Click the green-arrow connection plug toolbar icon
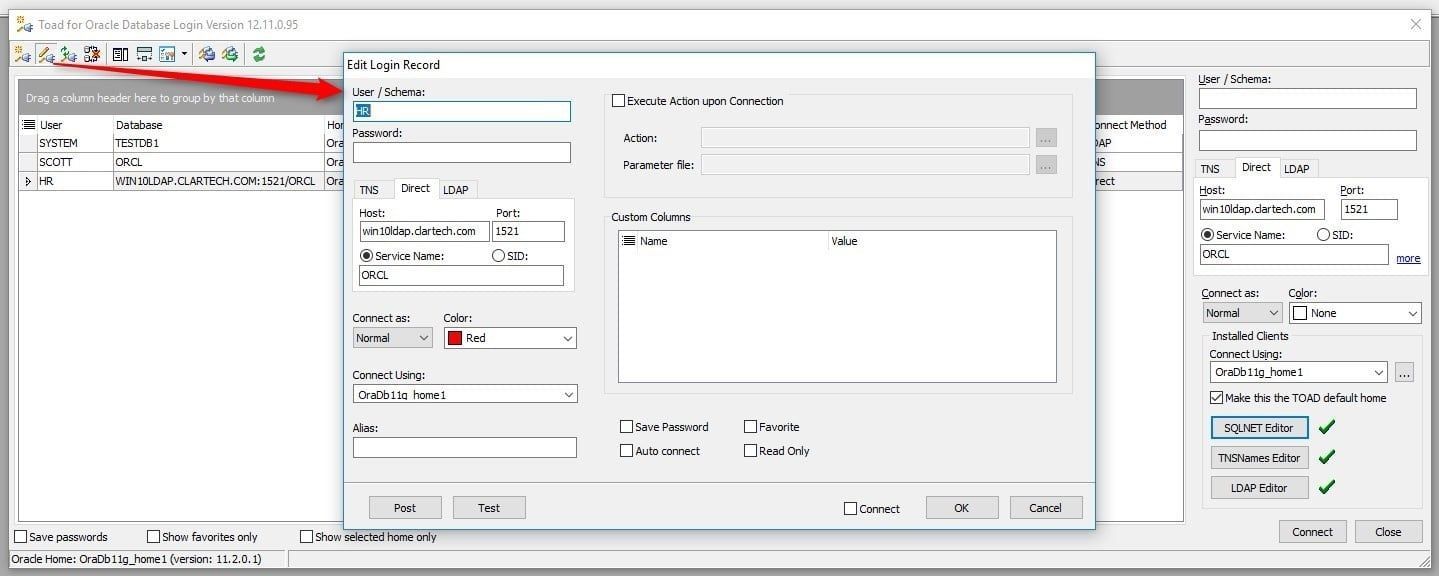This screenshot has width=1439, height=576. click(x=68, y=54)
